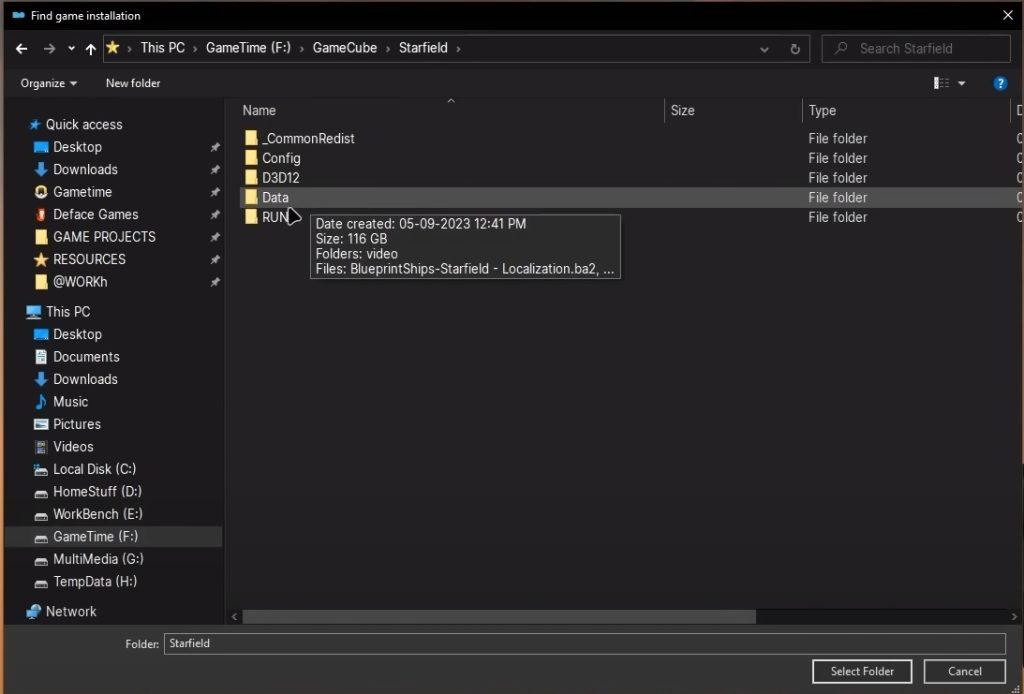Click the Cancel button

(963, 671)
